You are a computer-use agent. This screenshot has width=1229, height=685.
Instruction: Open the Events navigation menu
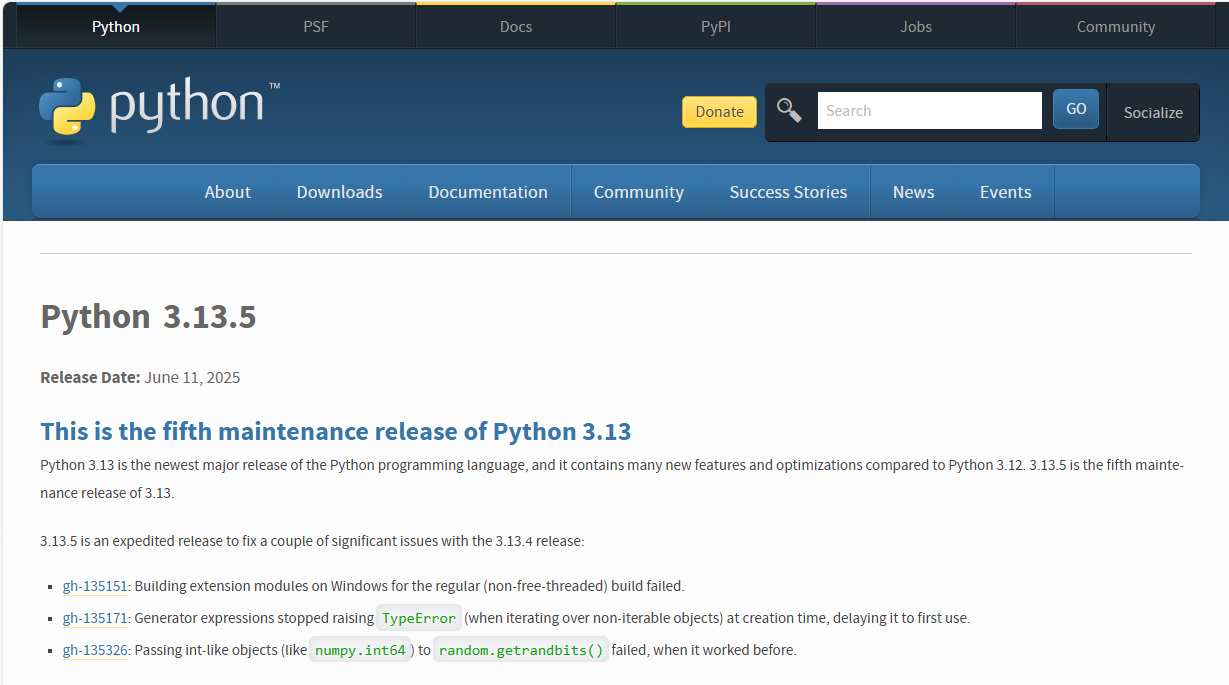point(1005,192)
